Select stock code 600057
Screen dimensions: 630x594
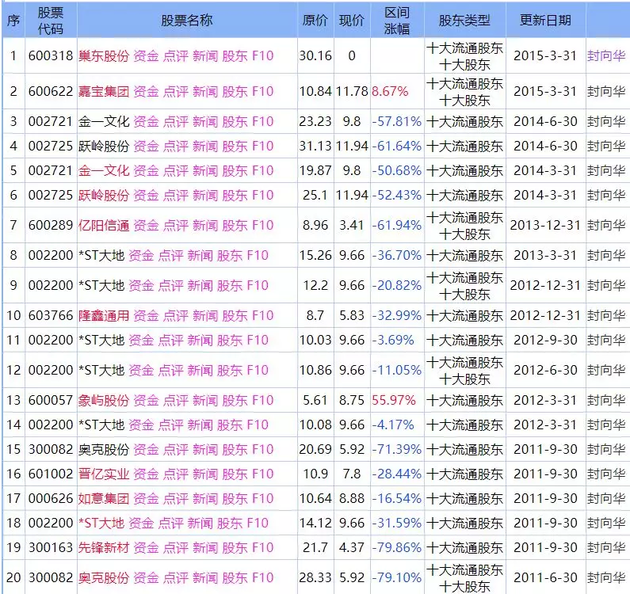pos(51,400)
